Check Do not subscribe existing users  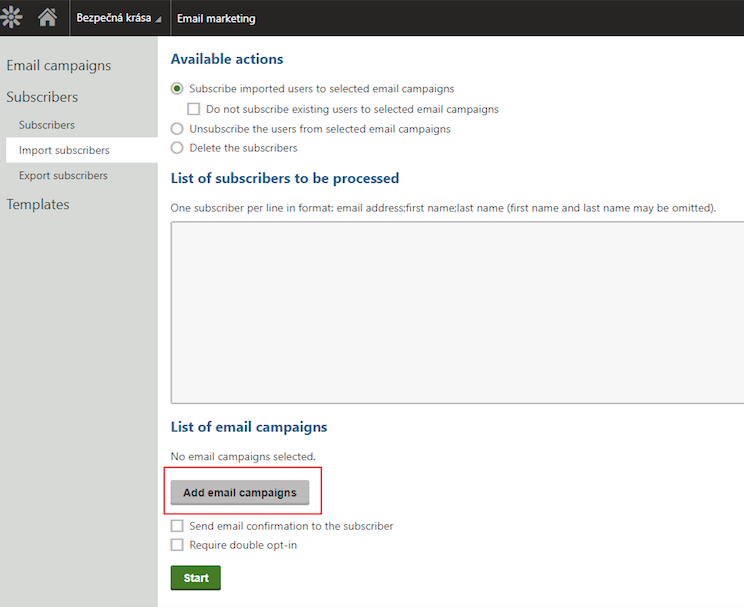(194, 109)
